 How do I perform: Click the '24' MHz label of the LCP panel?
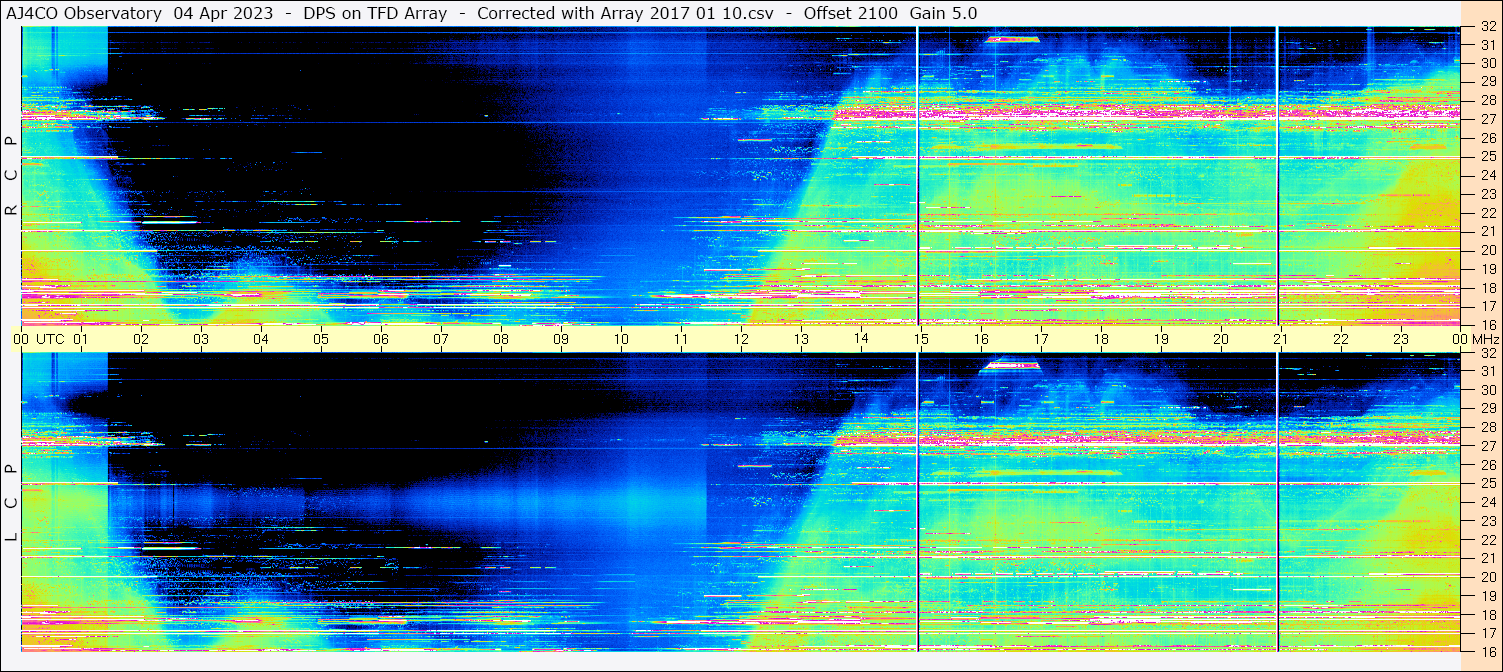[1488, 502]
